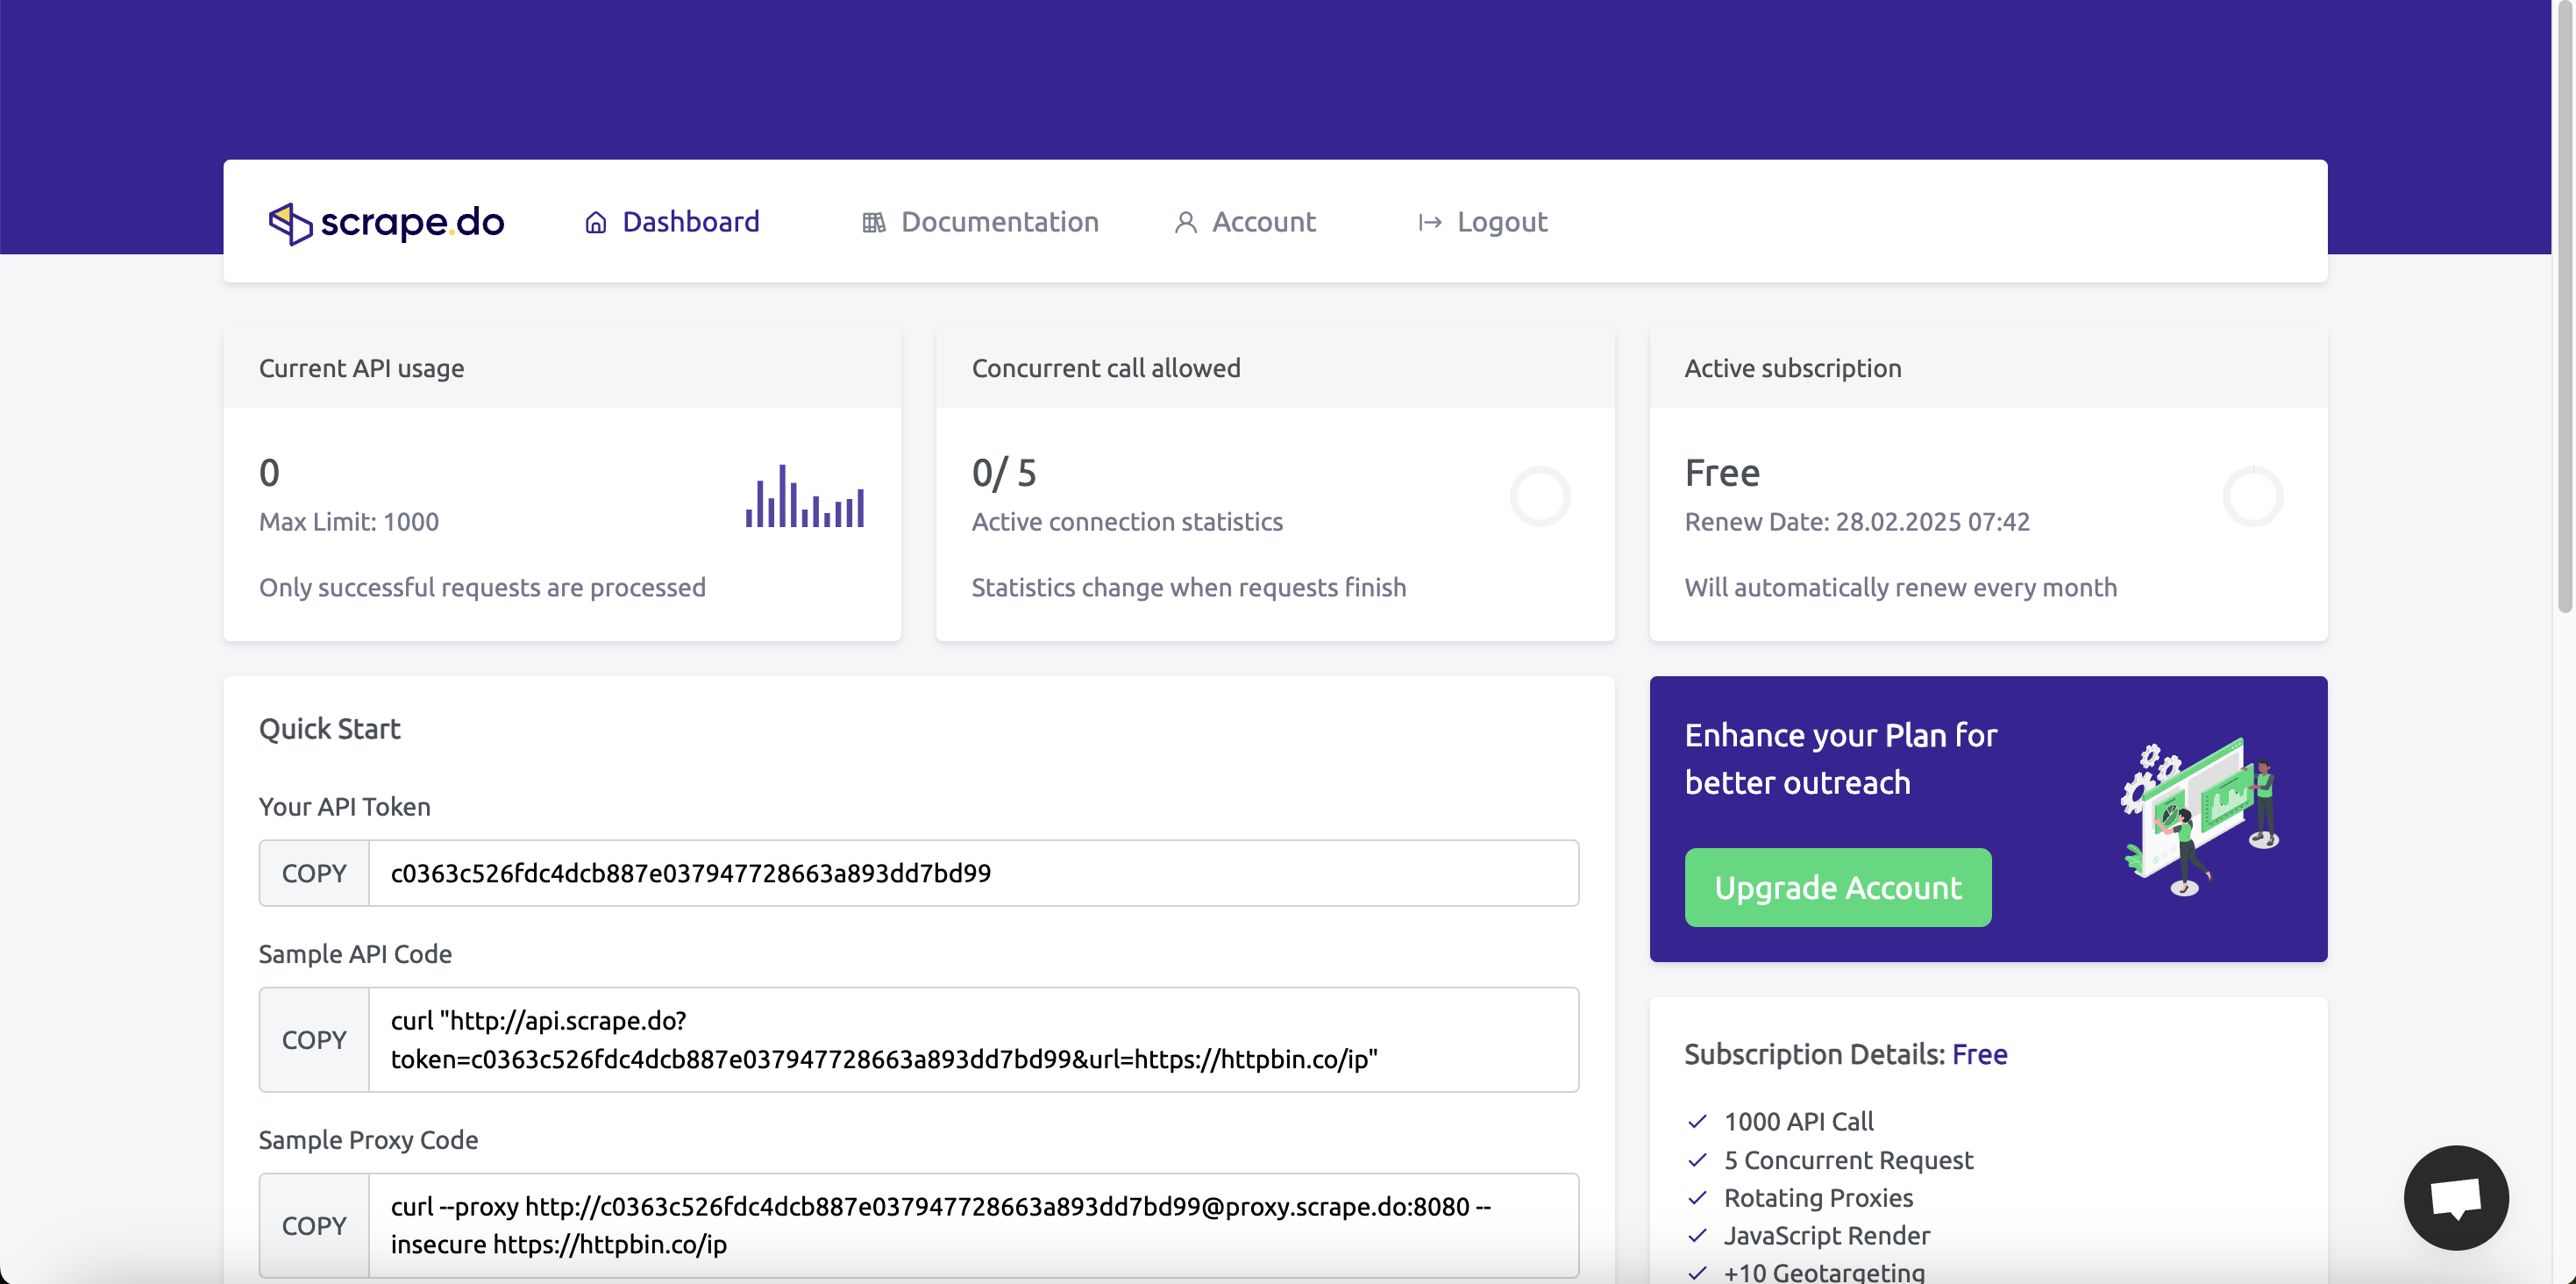Viewport: 2576px width, 1284px height.
Task: Click the API usage bar chart
Action: (805, 496)
